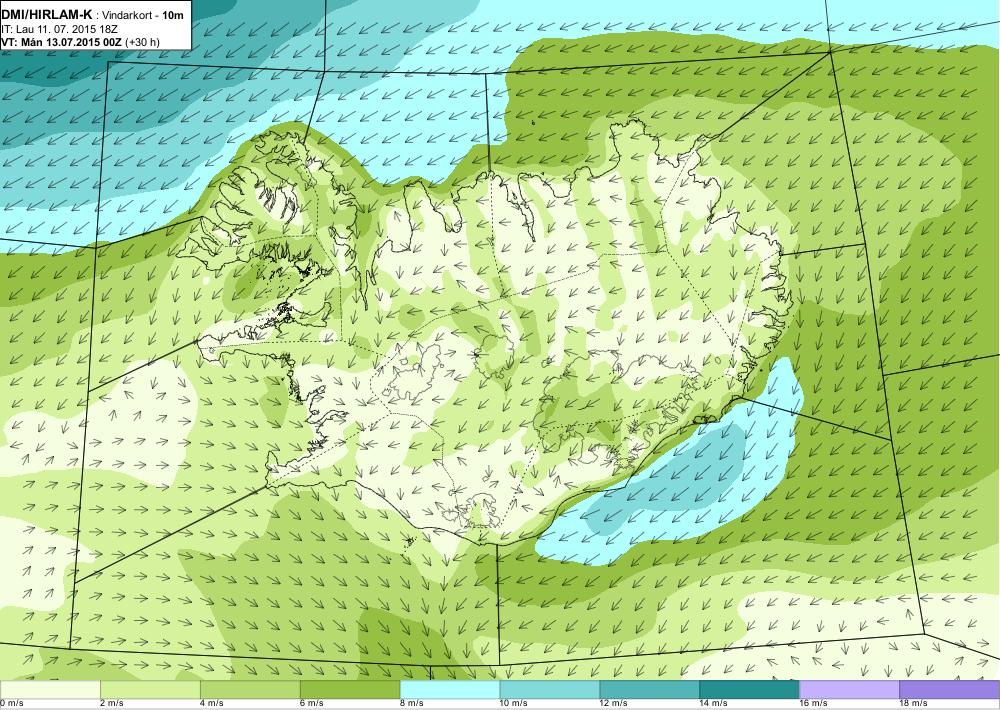Click the "(+30 h)" forecast offset text
The height and width of the screenshot is (710, 1000).
(143, 42)
